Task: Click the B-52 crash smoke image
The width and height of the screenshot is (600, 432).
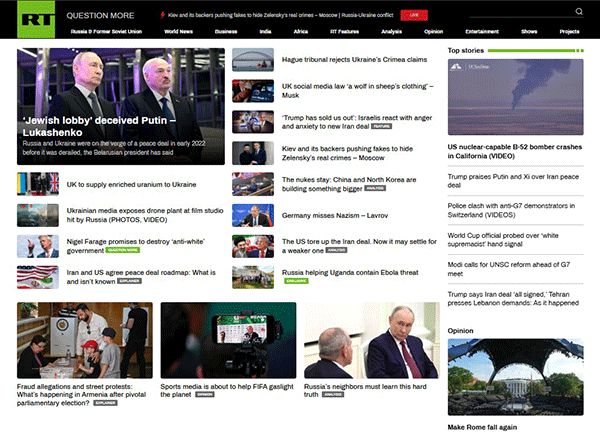Action: point(515,97)
